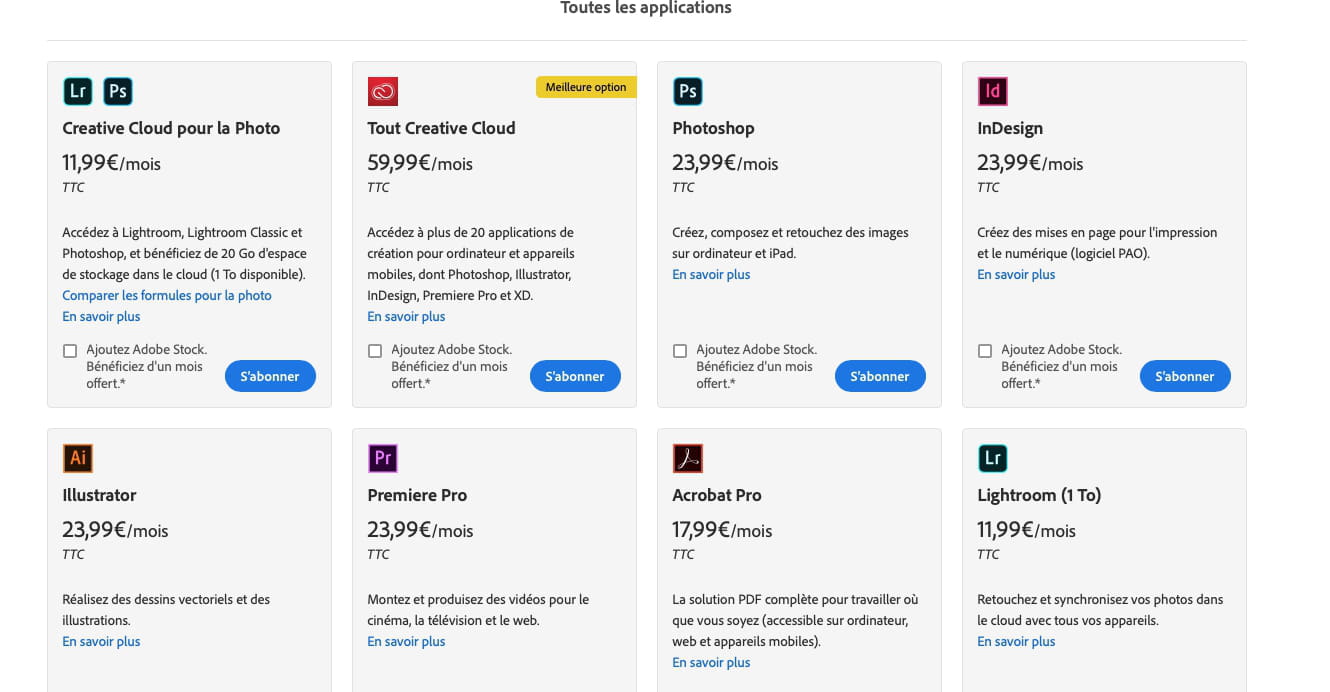Click the Photoshop icon in Creative Cloud Photo card

pyautogui.click(x=118, y=92)
